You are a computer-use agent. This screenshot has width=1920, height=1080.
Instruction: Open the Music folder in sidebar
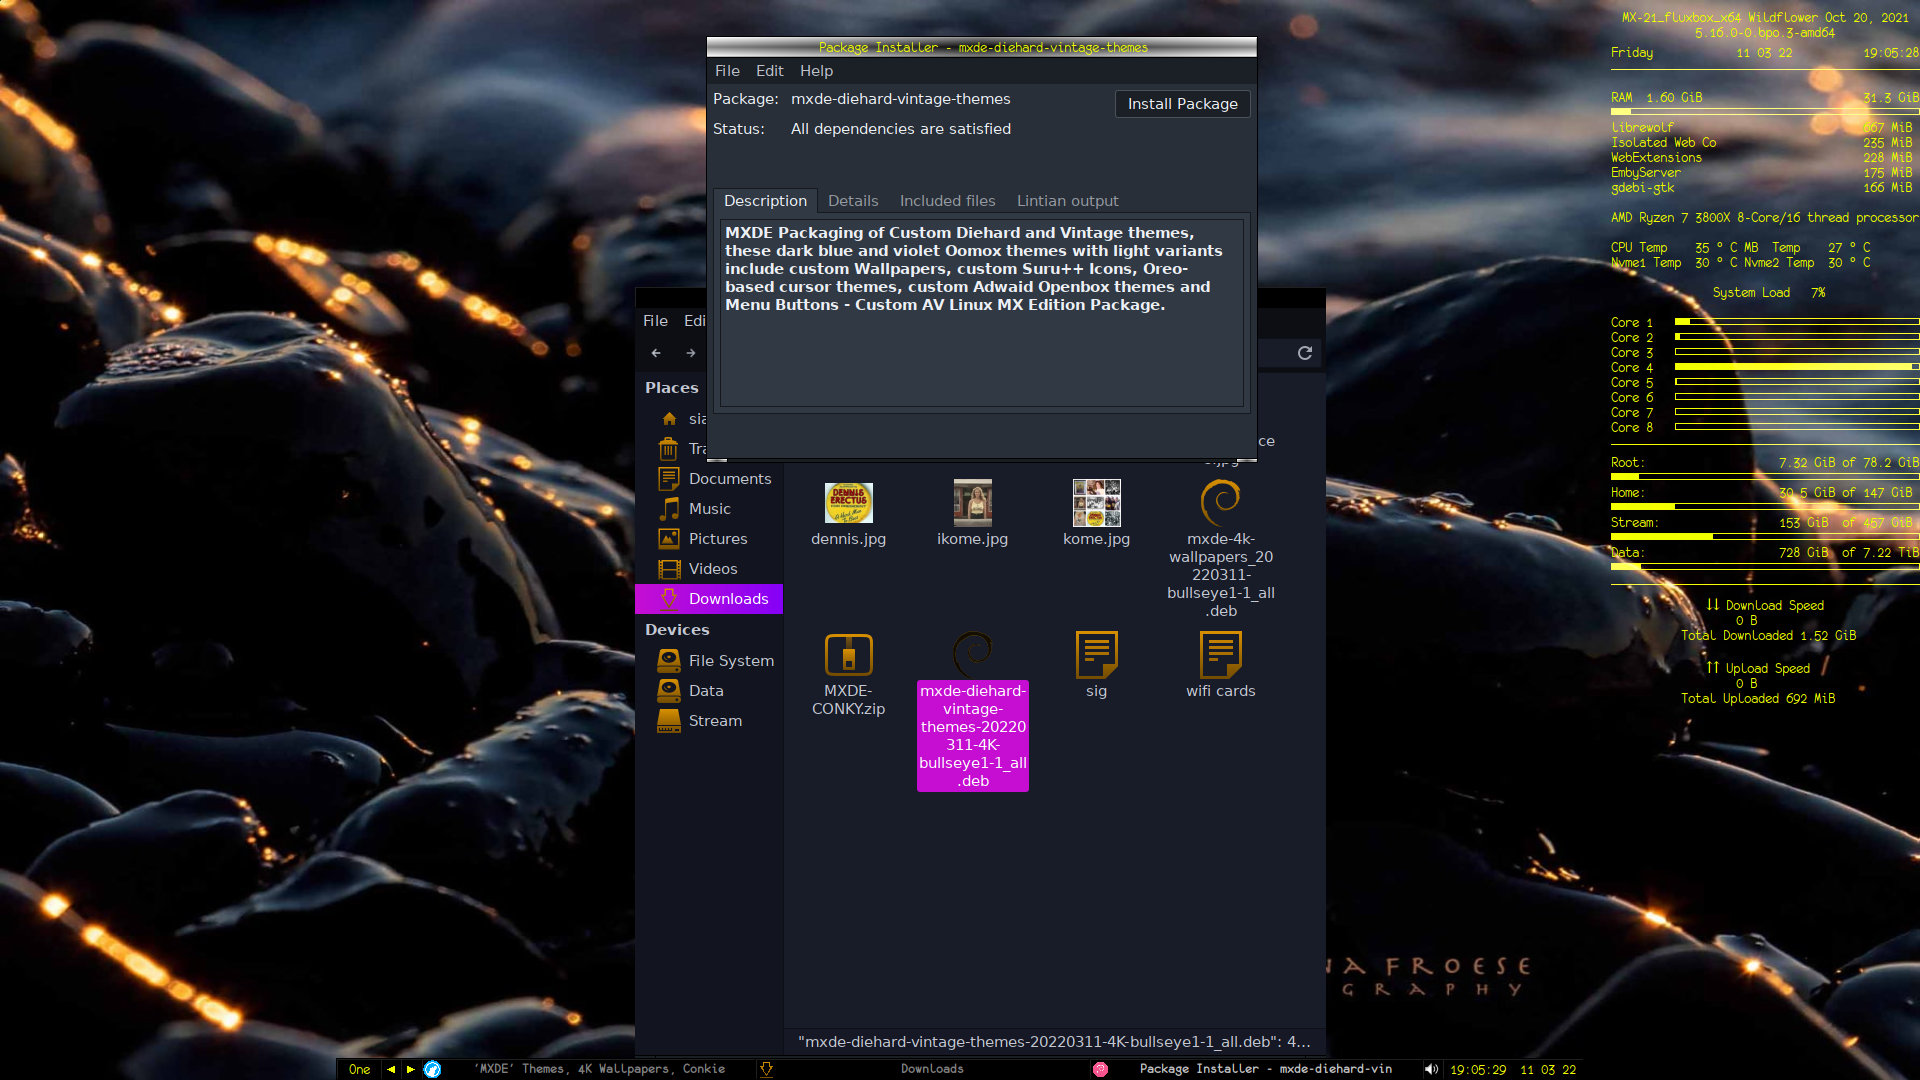(709, 509)
